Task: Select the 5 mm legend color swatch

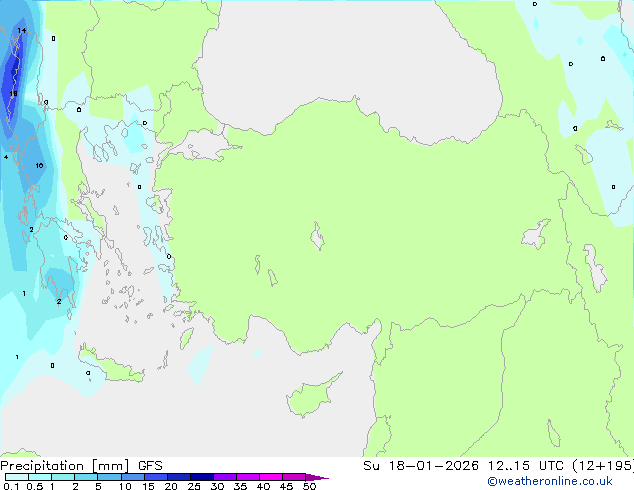Action: point(109,477)
